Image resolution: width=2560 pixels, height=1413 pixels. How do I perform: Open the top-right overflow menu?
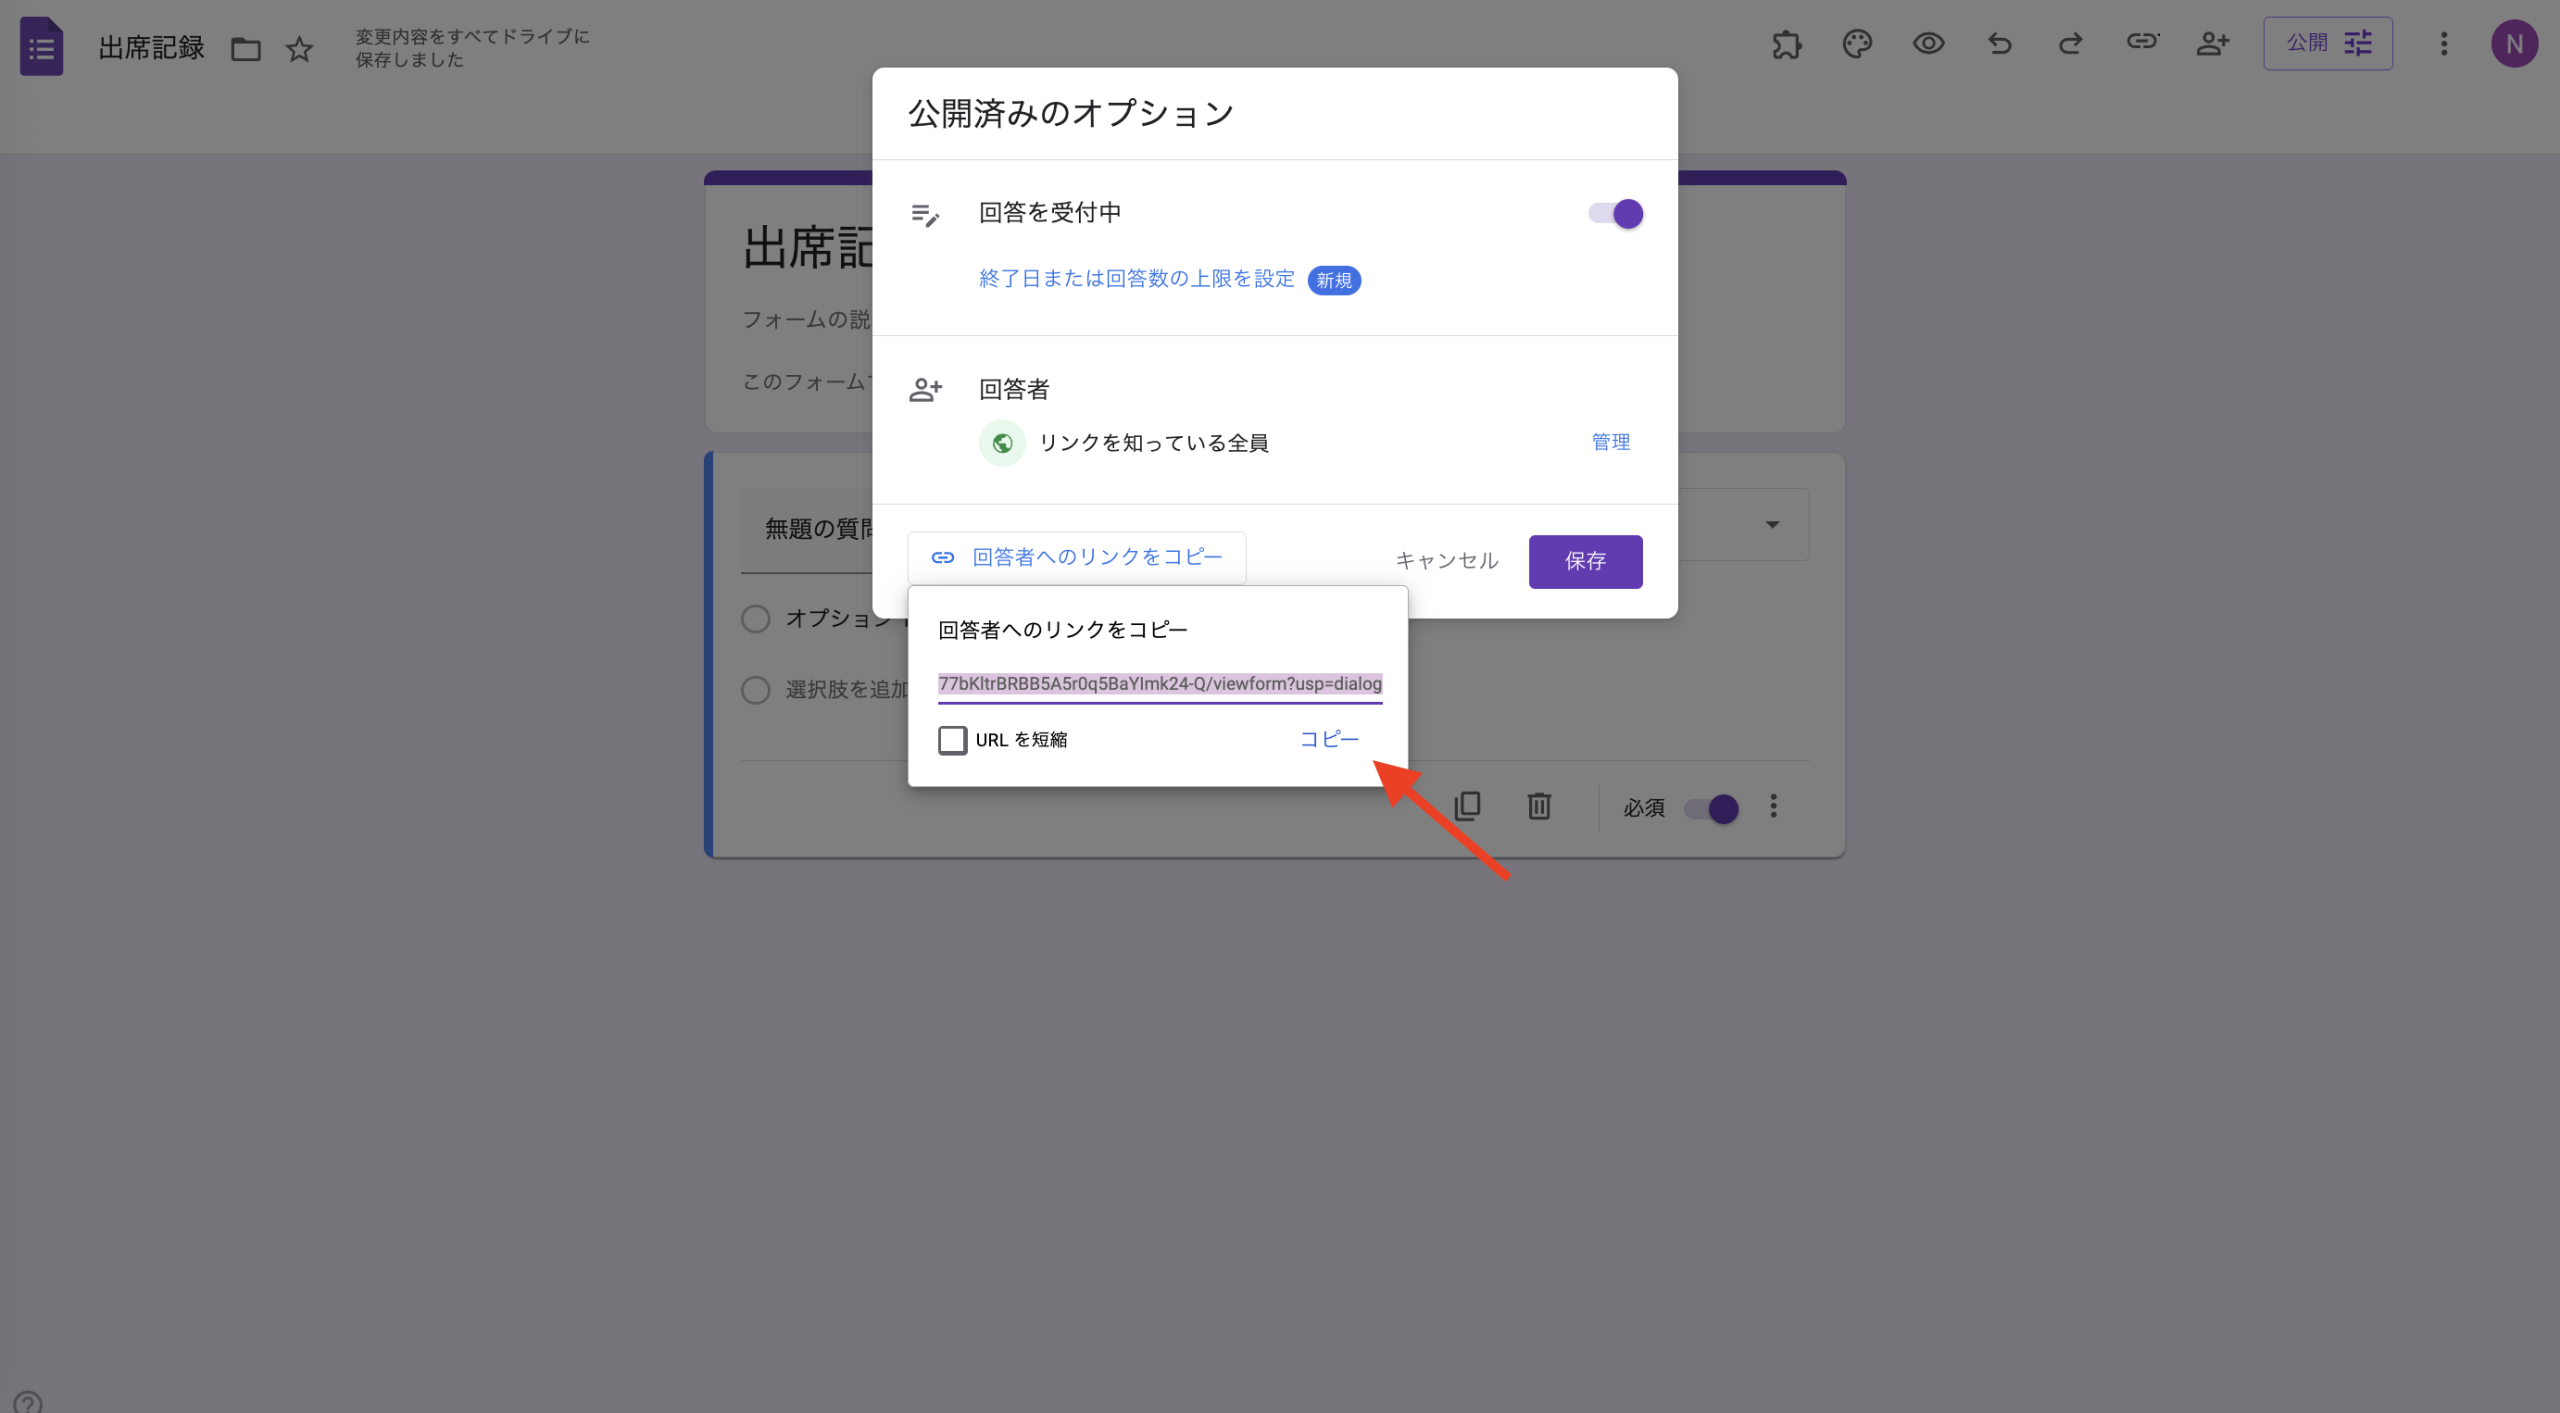tap(2444, 43)
